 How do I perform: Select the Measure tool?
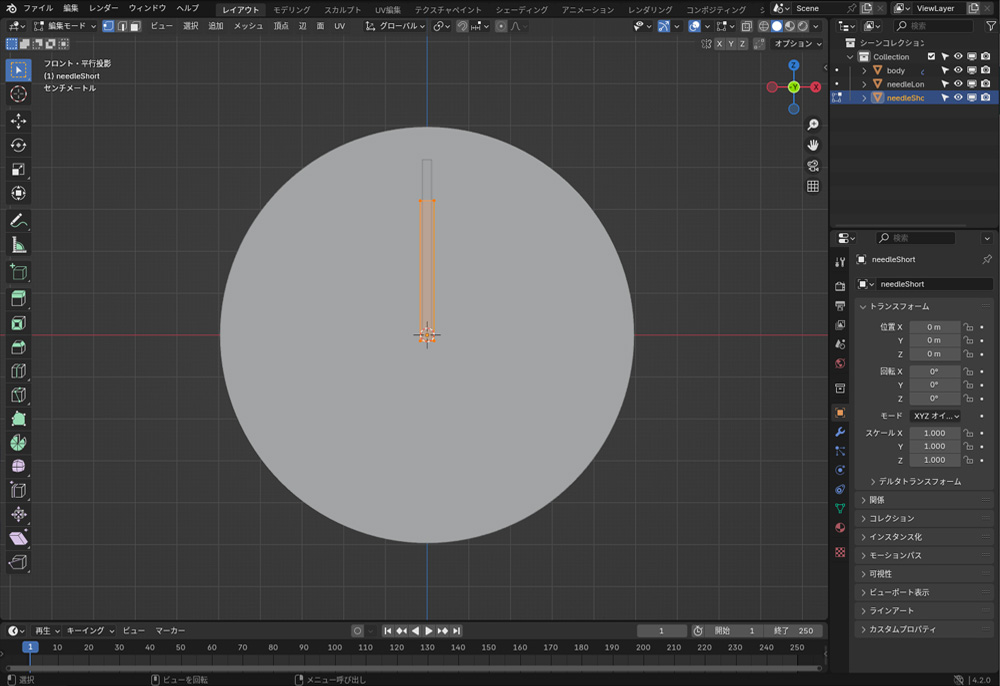(x=18, y=245)
